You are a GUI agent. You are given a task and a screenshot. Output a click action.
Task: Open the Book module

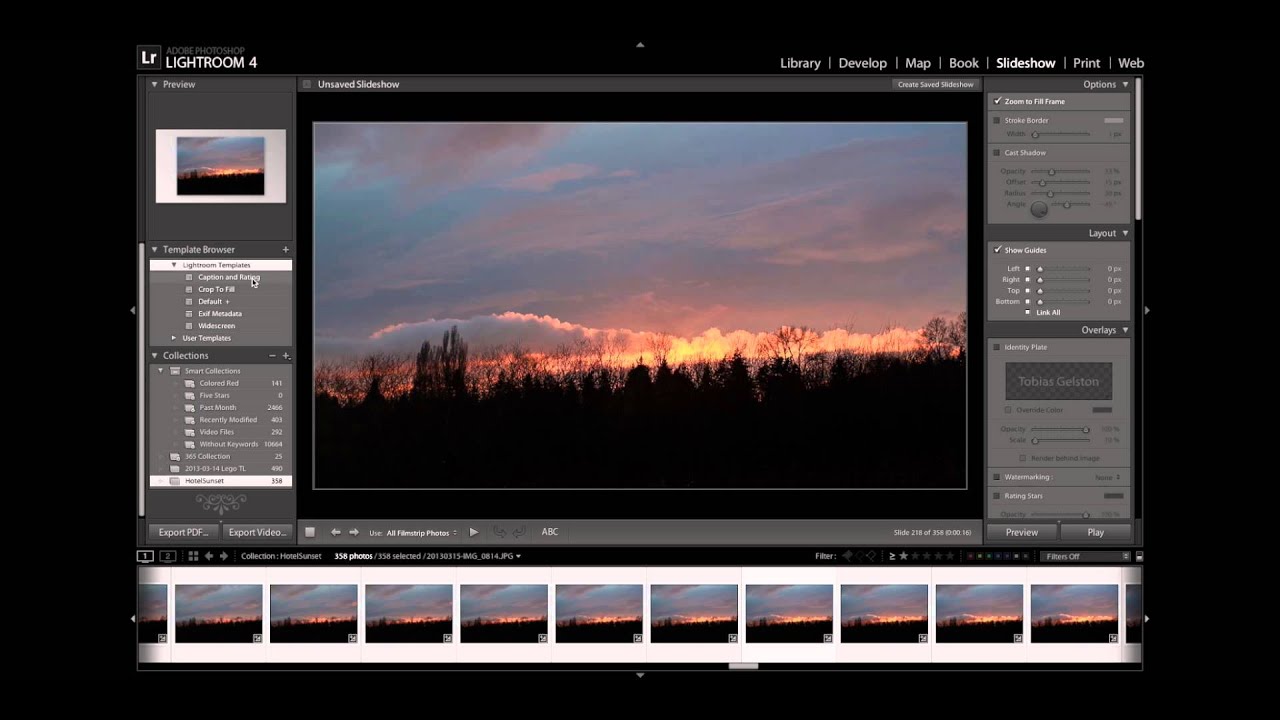point(964,63)
